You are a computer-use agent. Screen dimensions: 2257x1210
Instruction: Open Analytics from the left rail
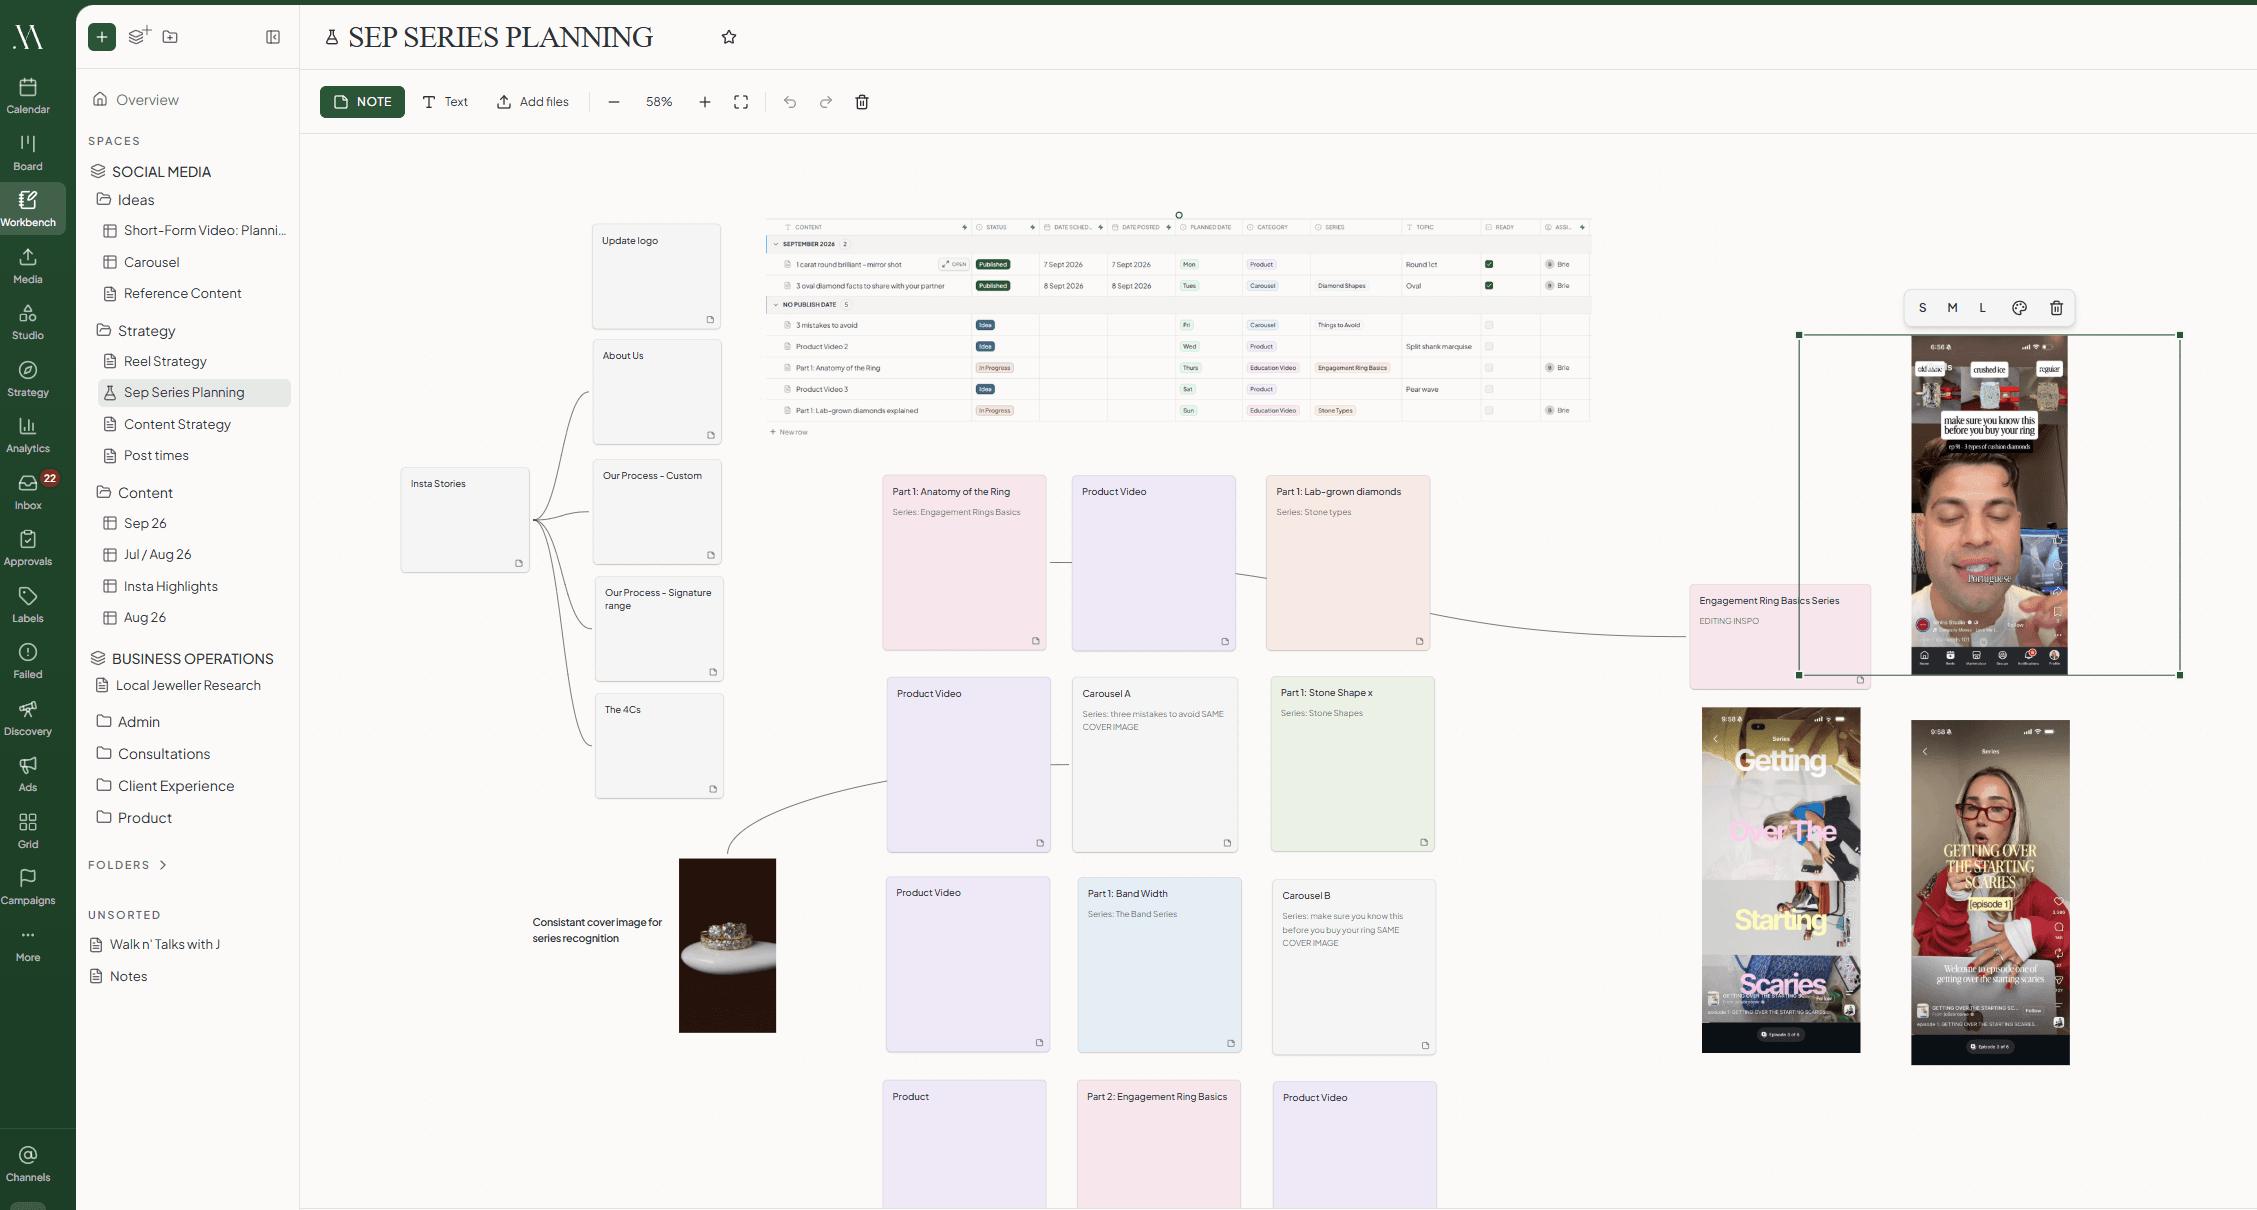(x=28, y=435)
